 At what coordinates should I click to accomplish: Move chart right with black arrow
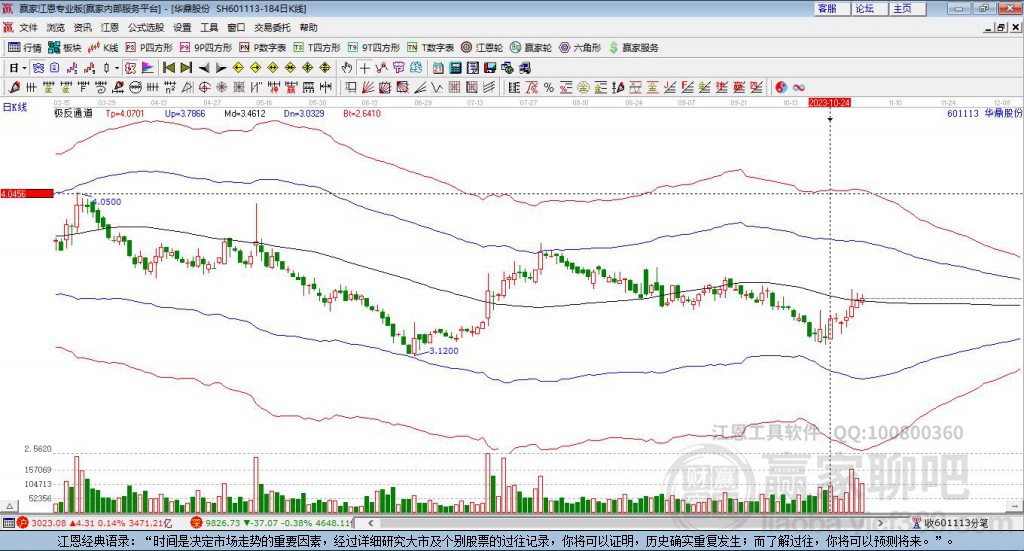221,68
